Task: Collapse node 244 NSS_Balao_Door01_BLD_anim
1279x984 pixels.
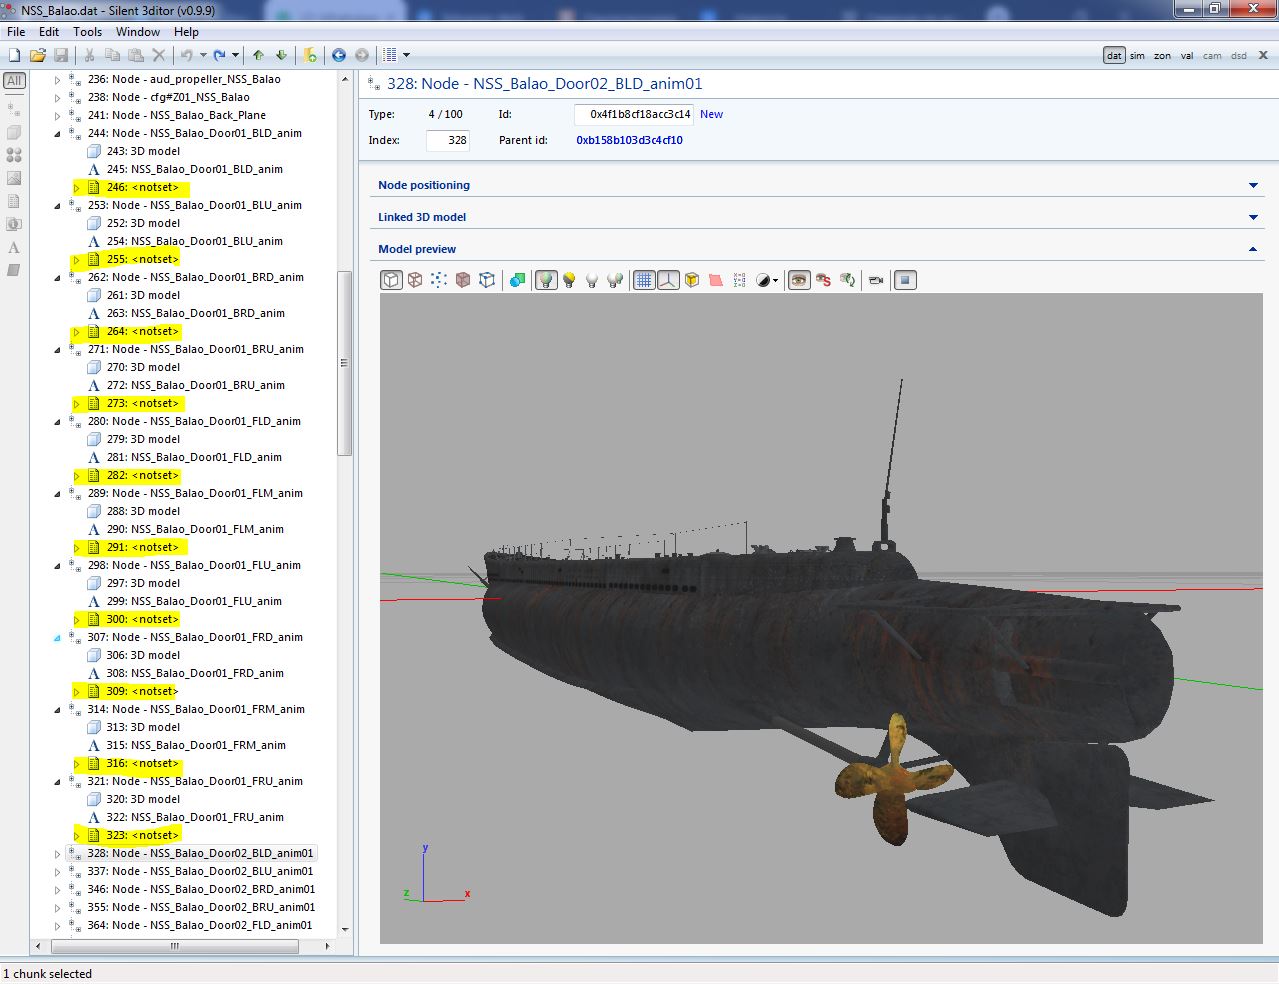Action: coord(57,133)
